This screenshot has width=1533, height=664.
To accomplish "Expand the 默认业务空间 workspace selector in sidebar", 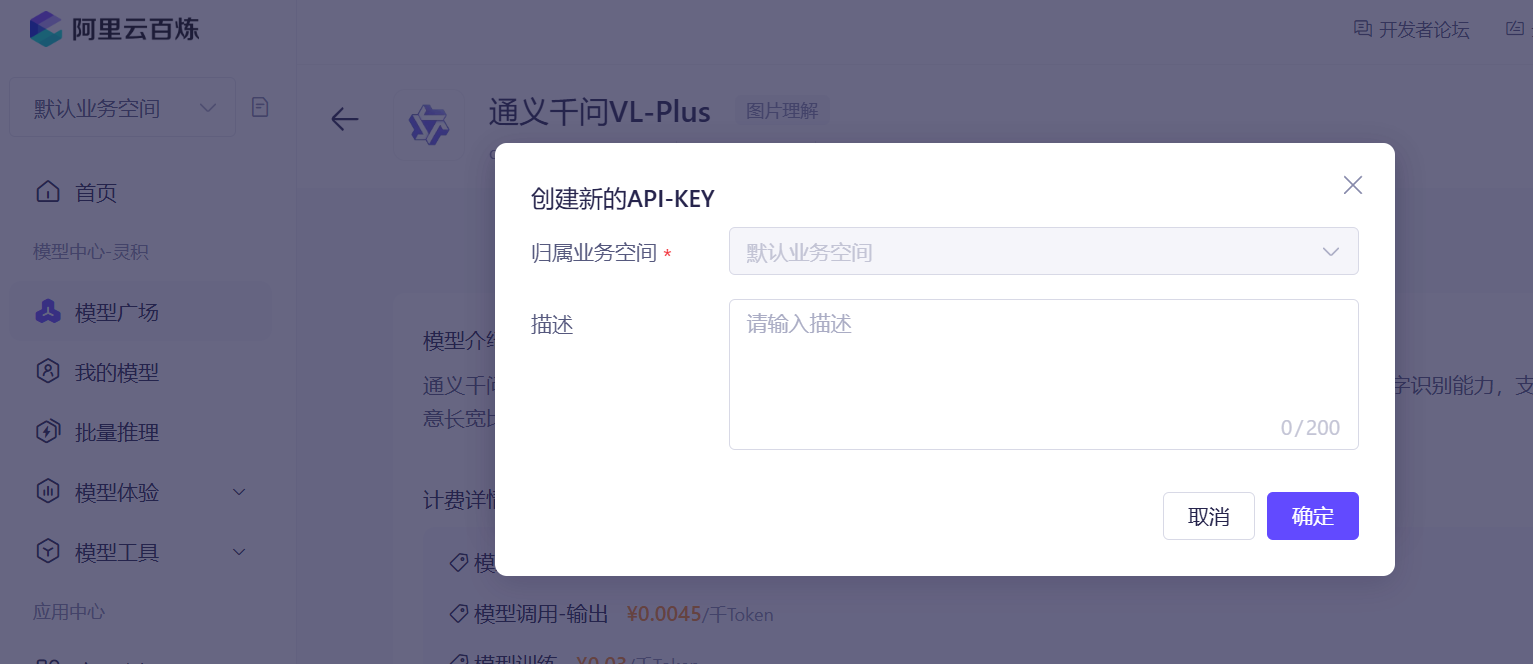I will coord(123,108).
